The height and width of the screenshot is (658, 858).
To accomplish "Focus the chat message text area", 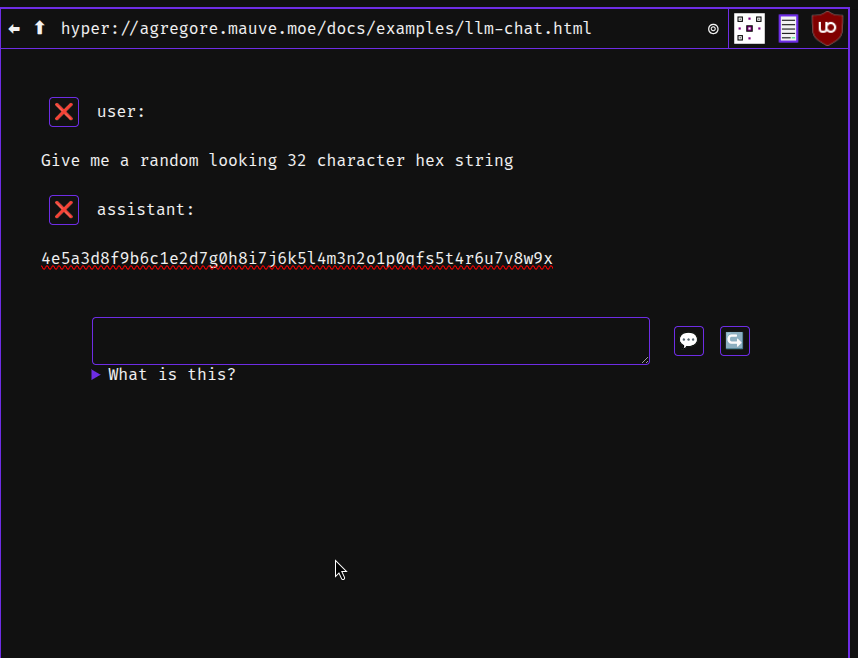I will point(370,341).
